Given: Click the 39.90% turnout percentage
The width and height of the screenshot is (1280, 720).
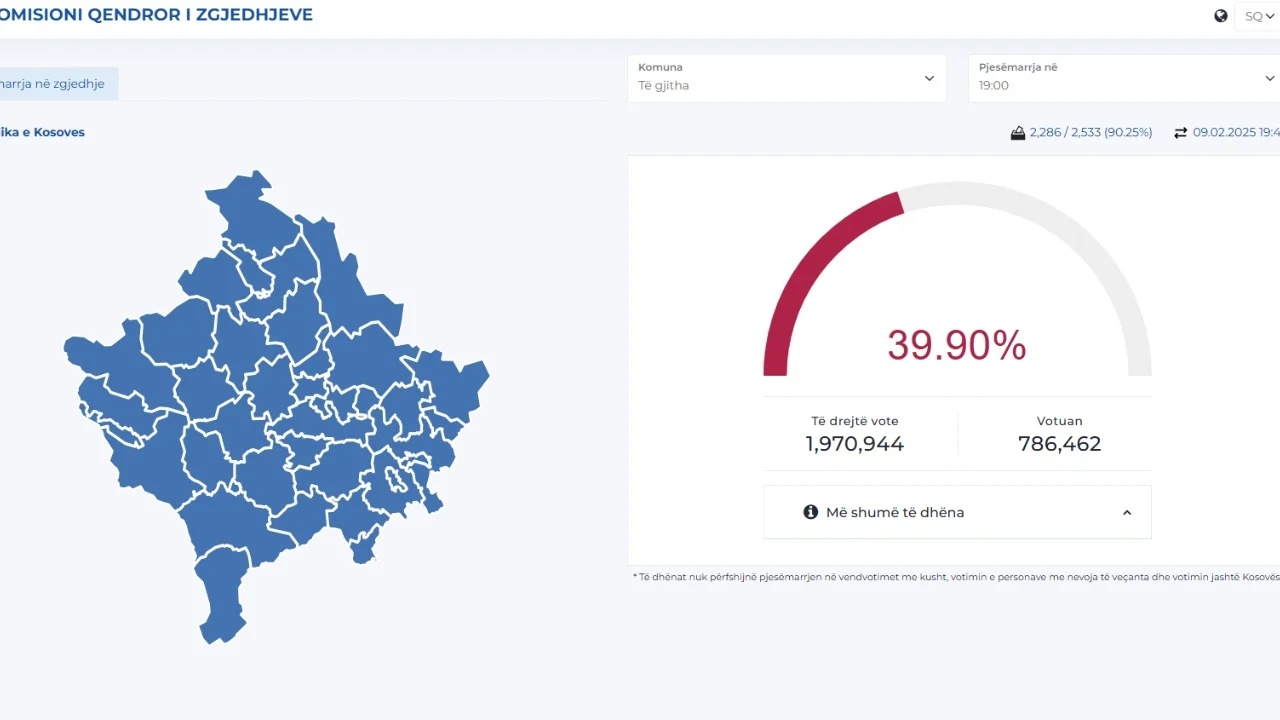Looking at the screenshot, I should (956, 345).
